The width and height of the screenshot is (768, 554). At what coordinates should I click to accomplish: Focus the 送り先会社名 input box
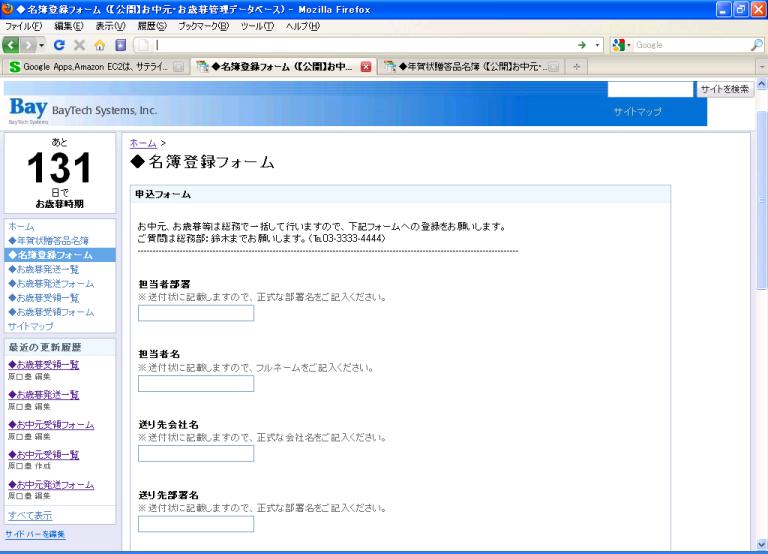(196, 453)
